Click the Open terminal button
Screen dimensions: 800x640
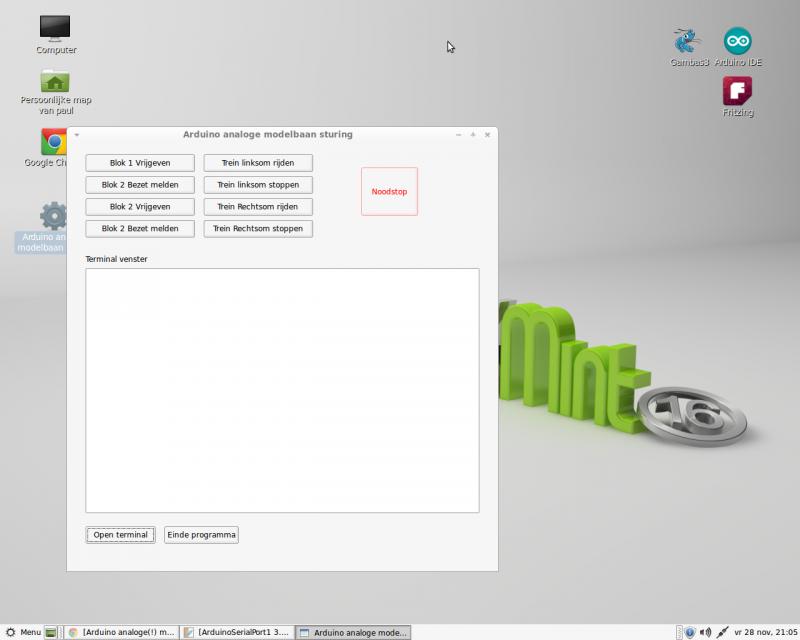point(120,535)
